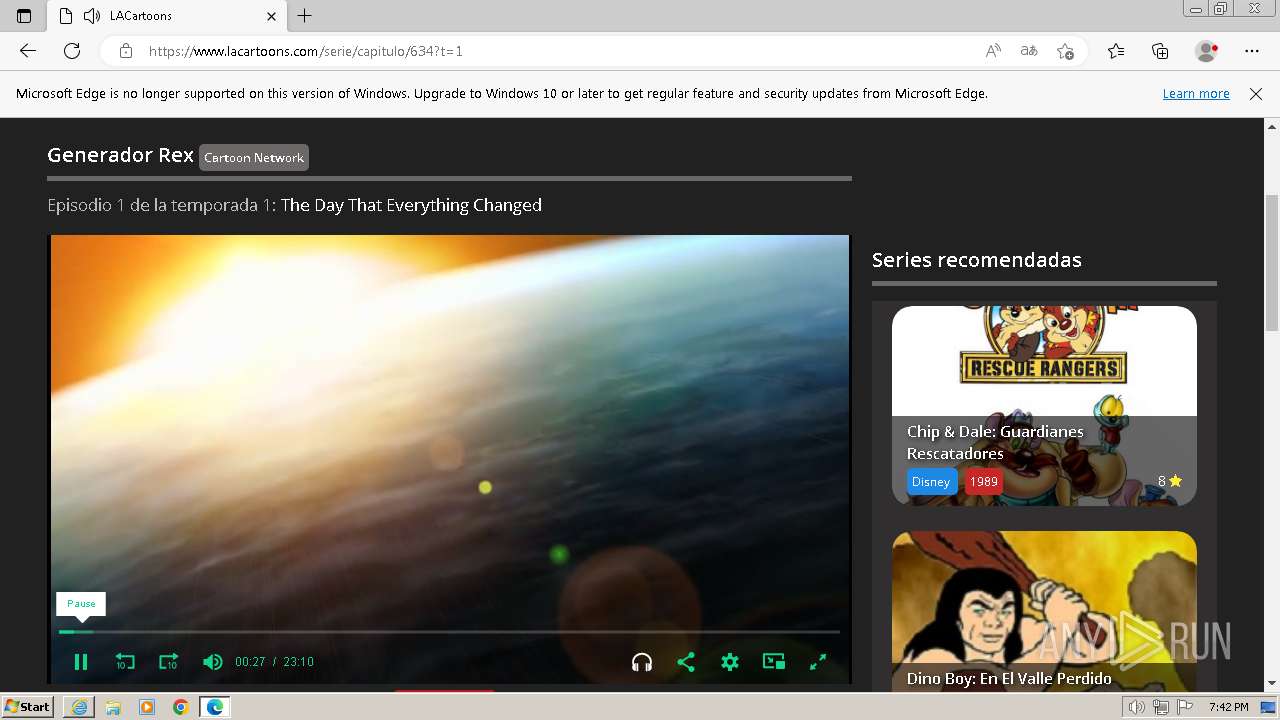Open the Windows Start menu
This screenshot has height=720, width=1280.
coord(28,707)
